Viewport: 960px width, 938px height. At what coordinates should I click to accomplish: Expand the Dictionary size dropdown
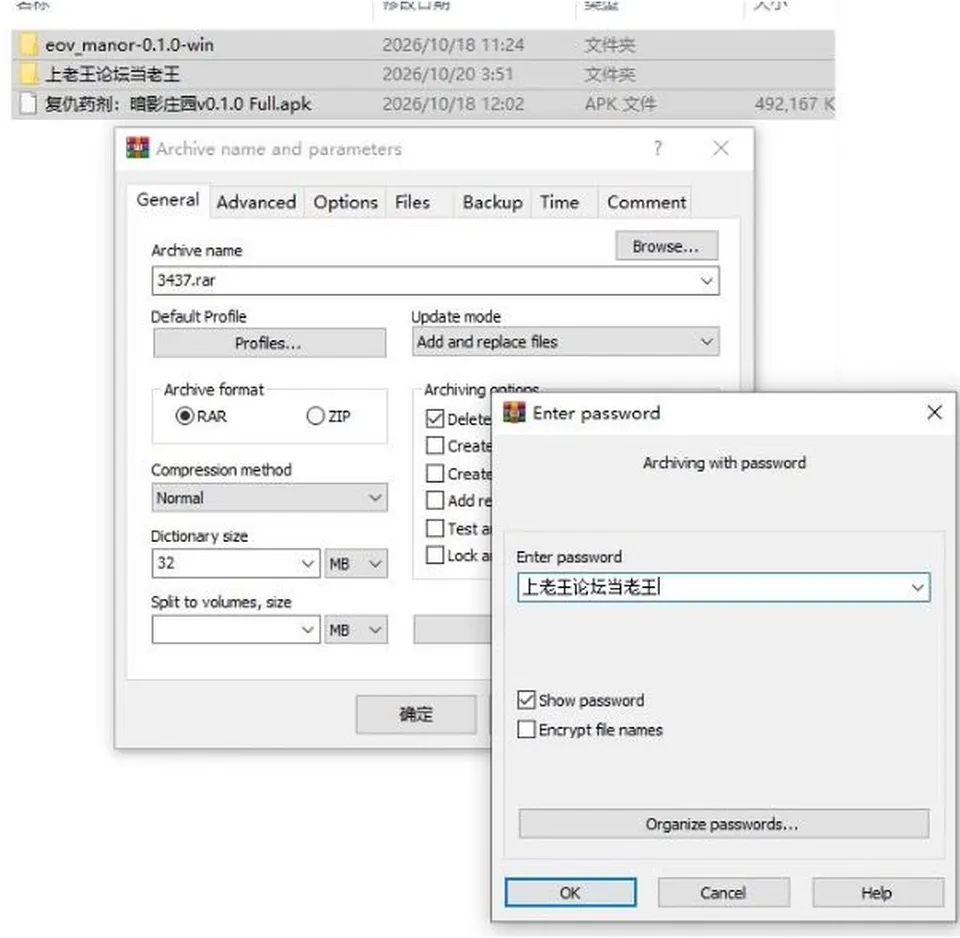pos(236,563)
